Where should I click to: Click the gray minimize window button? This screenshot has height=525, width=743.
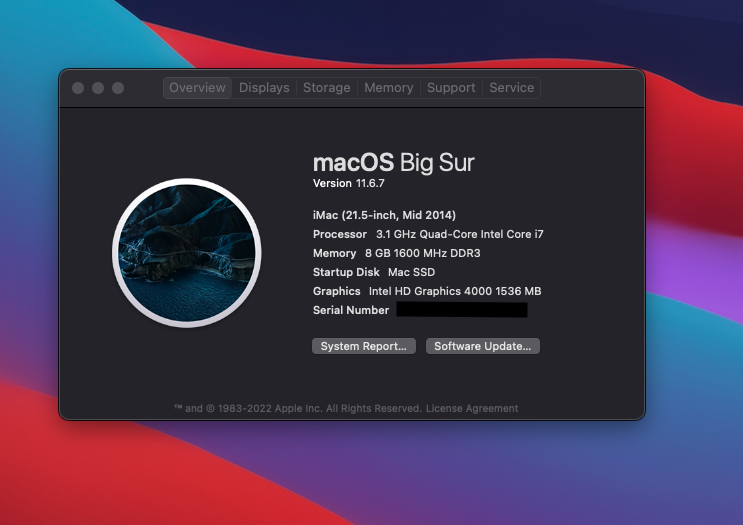pos(98,88)
